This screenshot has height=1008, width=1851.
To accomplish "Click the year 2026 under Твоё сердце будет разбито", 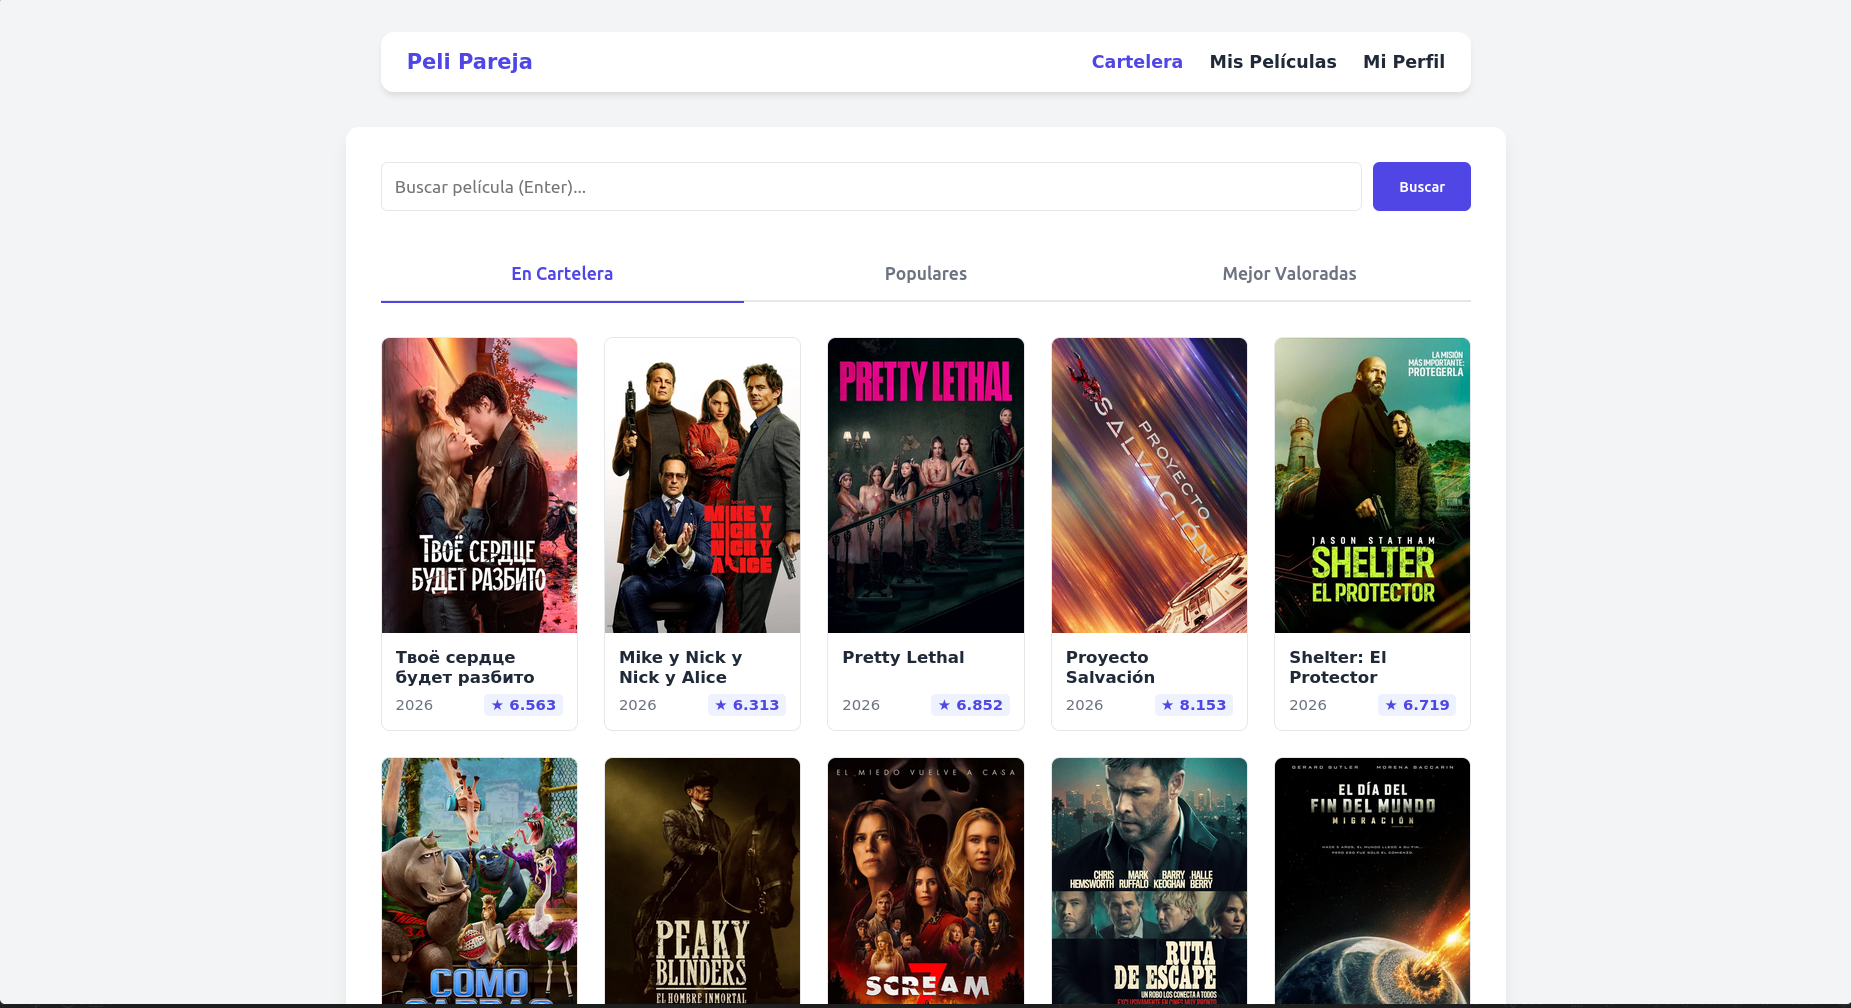I will [x=414, y=705].
